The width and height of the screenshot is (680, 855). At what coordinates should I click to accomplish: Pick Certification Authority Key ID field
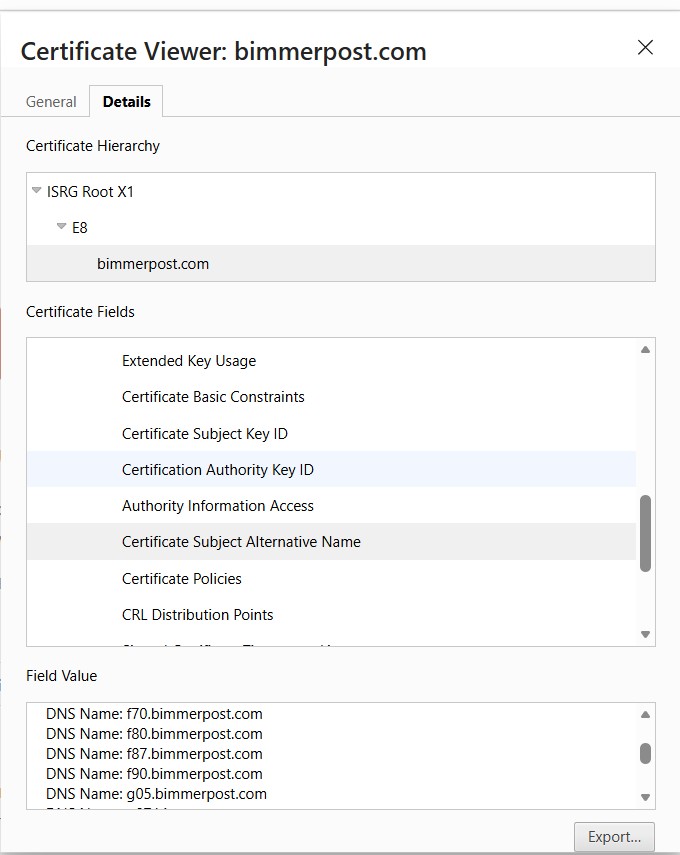point(218,470)
